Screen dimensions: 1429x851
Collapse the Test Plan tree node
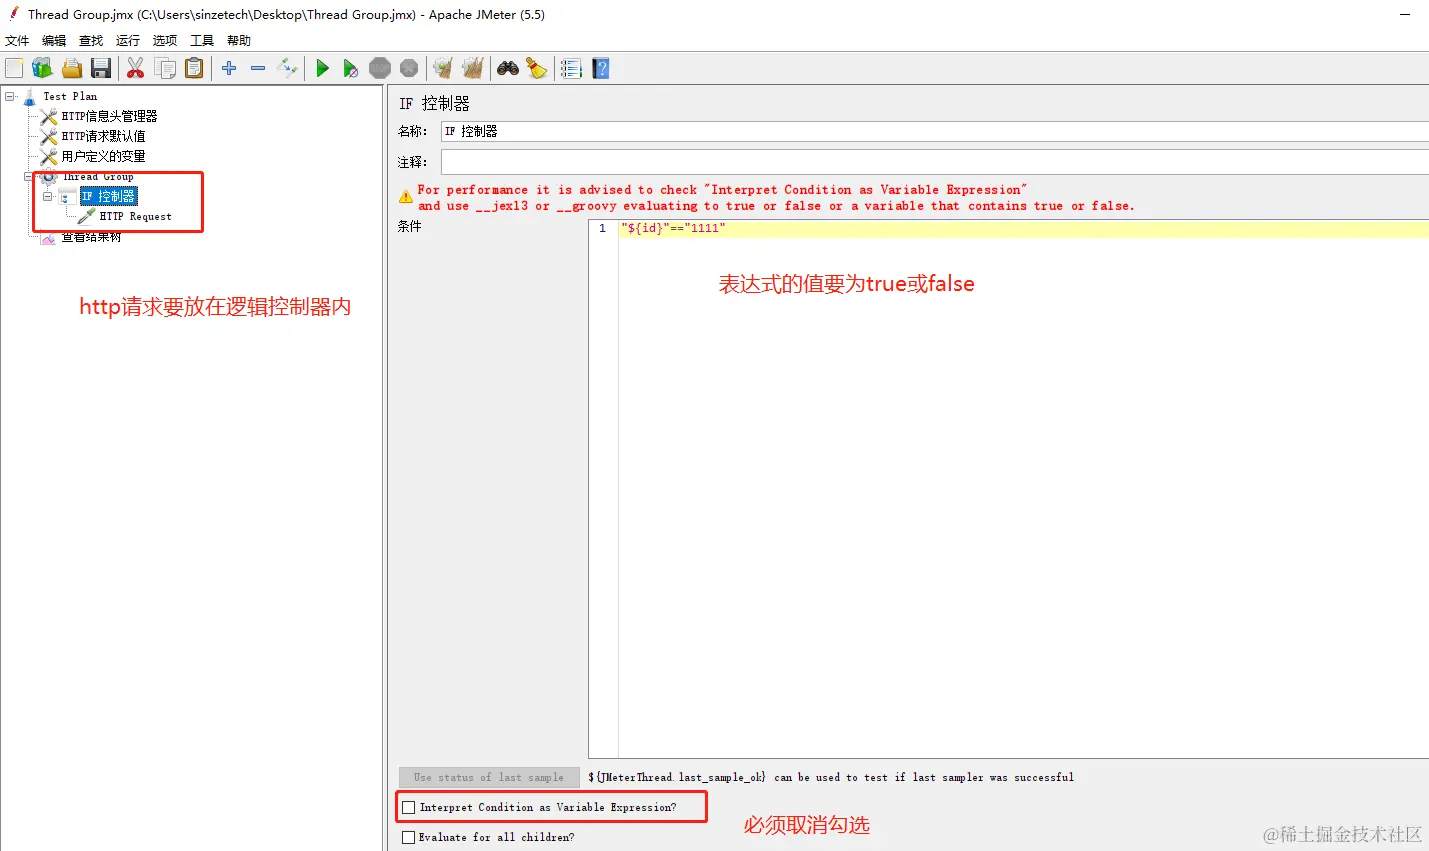(10, 97)
